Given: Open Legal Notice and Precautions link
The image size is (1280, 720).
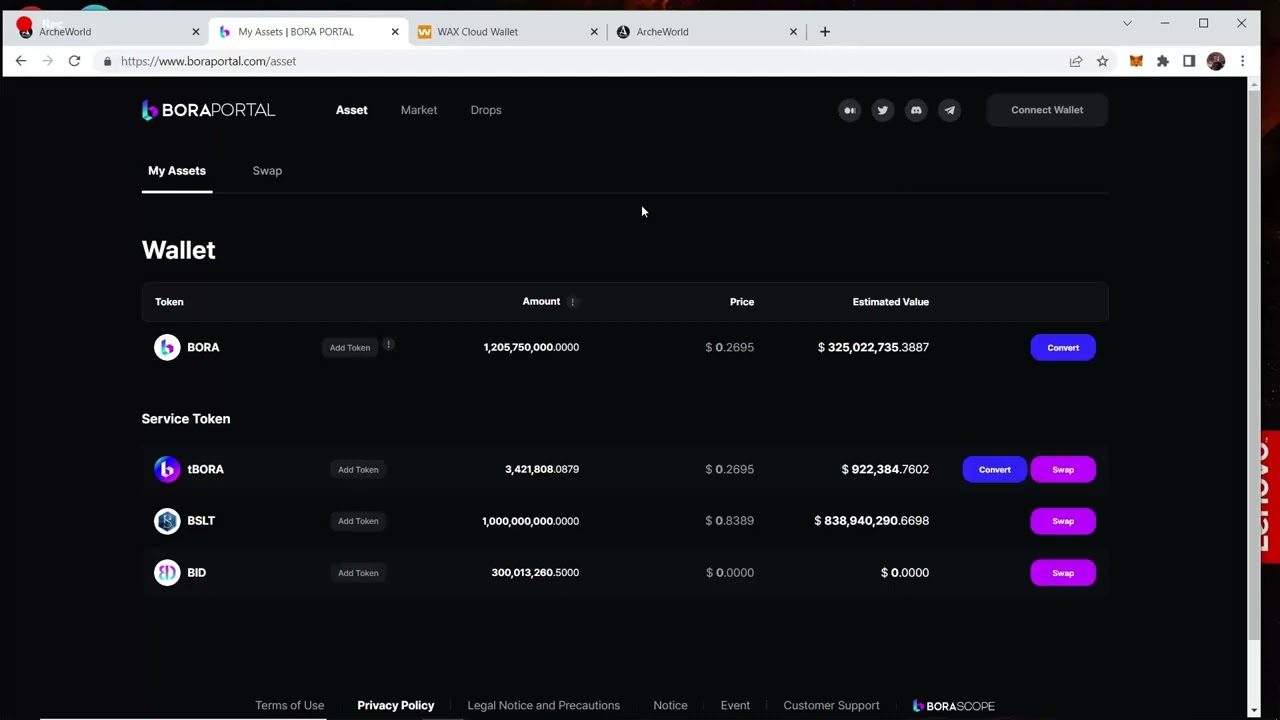Looking at the screenshot, I should (x=544, y=706).
